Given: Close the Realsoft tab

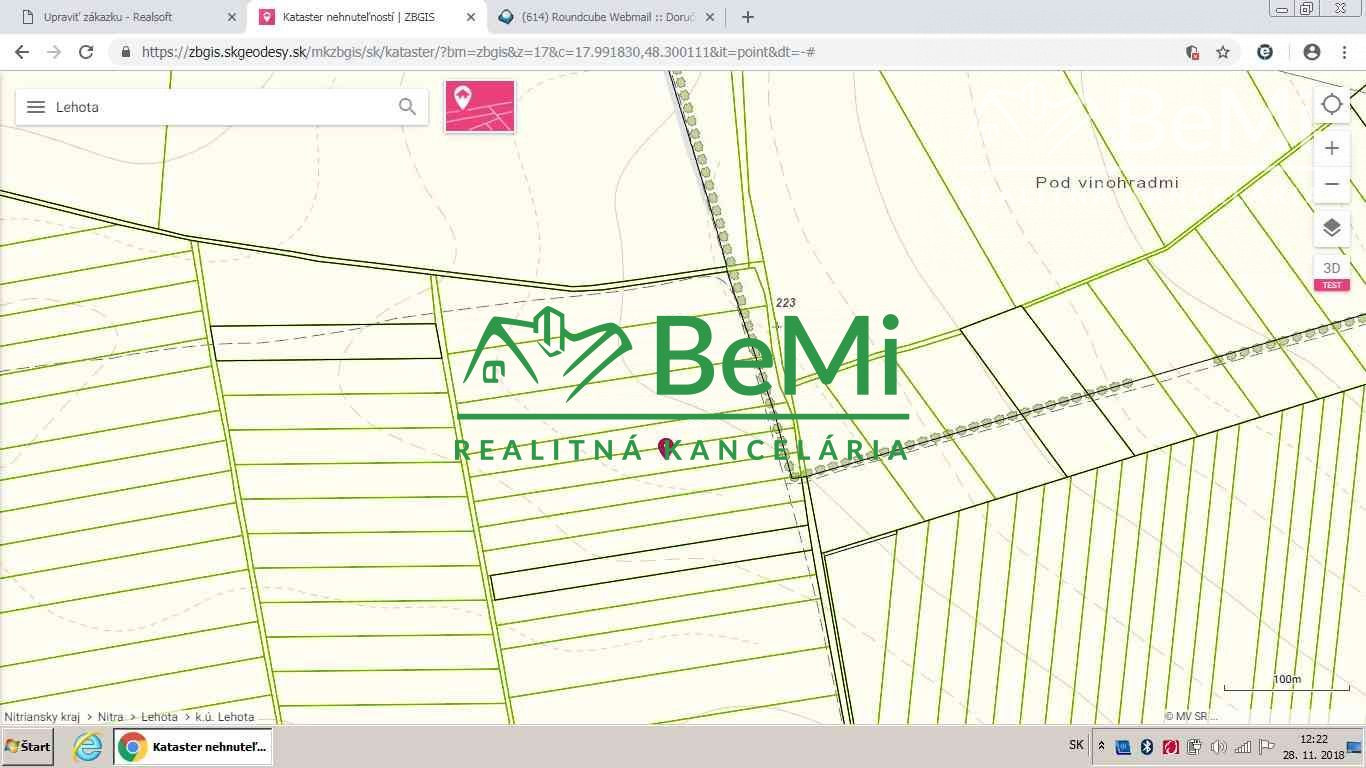Looking at the screenshot, I should coord(231,17).
